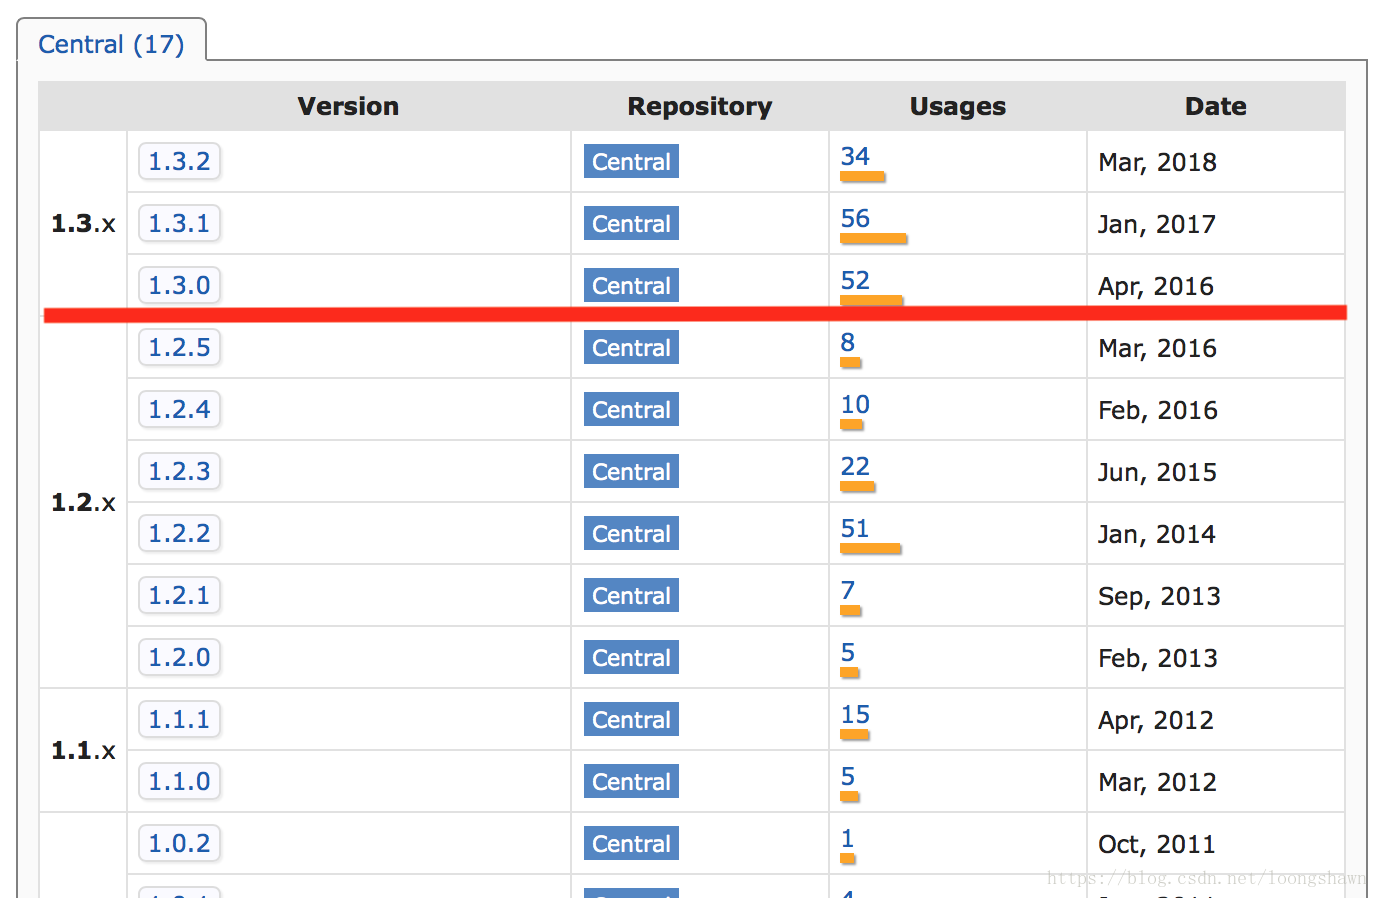The image size is (1378, 898).
Task: Click the Central badge for version 1.3.1
Action: point(631,223)
